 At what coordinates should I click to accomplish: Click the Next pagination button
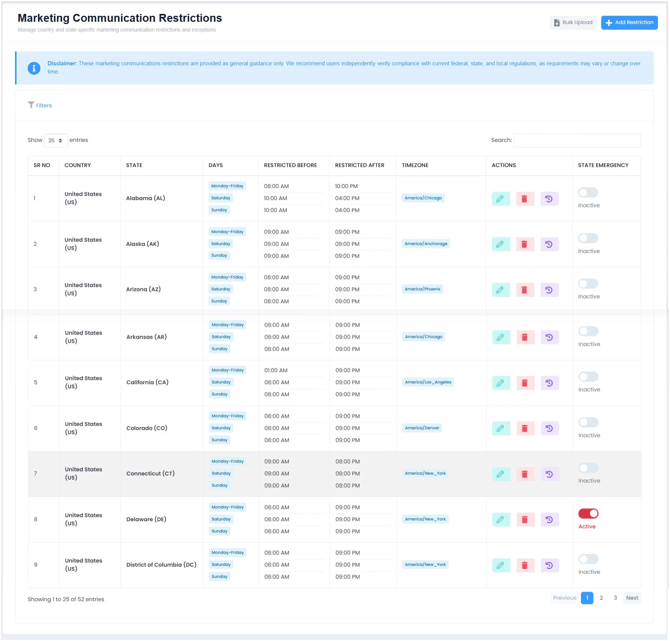pyautogui.click(x=632, y=598)
